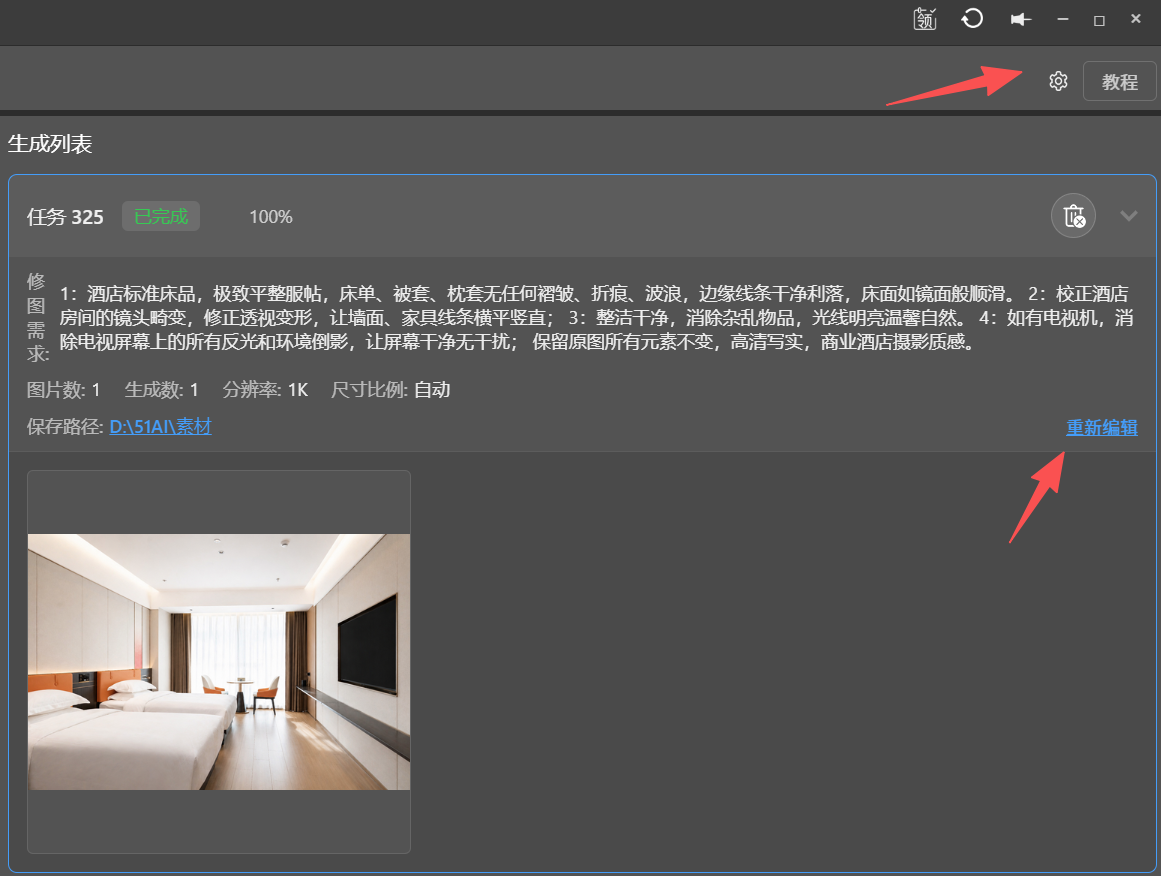Viewport: 1161px width, 876px height.
Task: Click the 图片数: 1 label
Action: 64,389
